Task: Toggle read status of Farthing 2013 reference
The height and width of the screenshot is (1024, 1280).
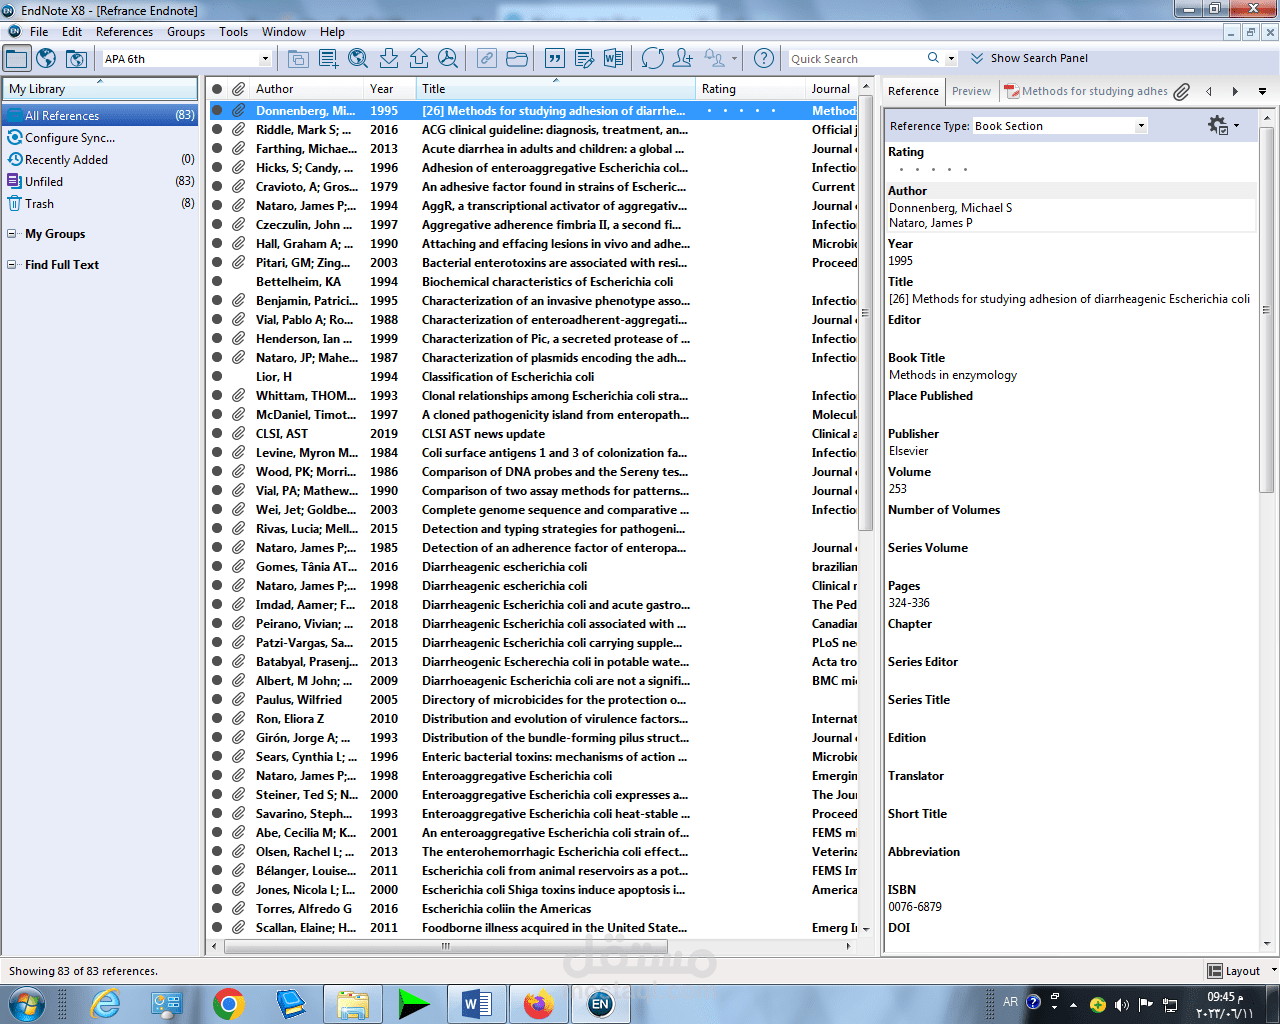Action: (217, 149)
